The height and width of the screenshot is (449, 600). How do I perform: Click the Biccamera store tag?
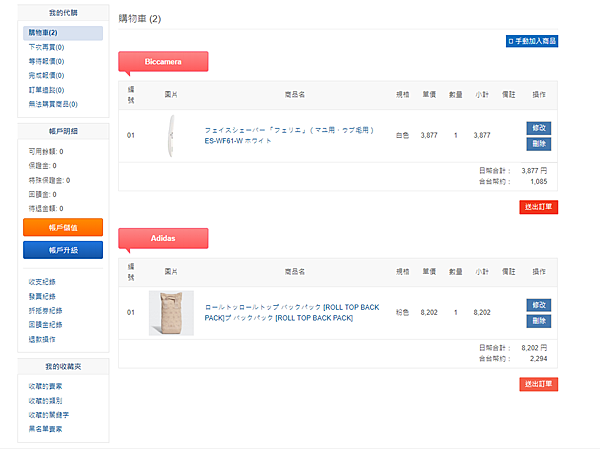point(163,62)
